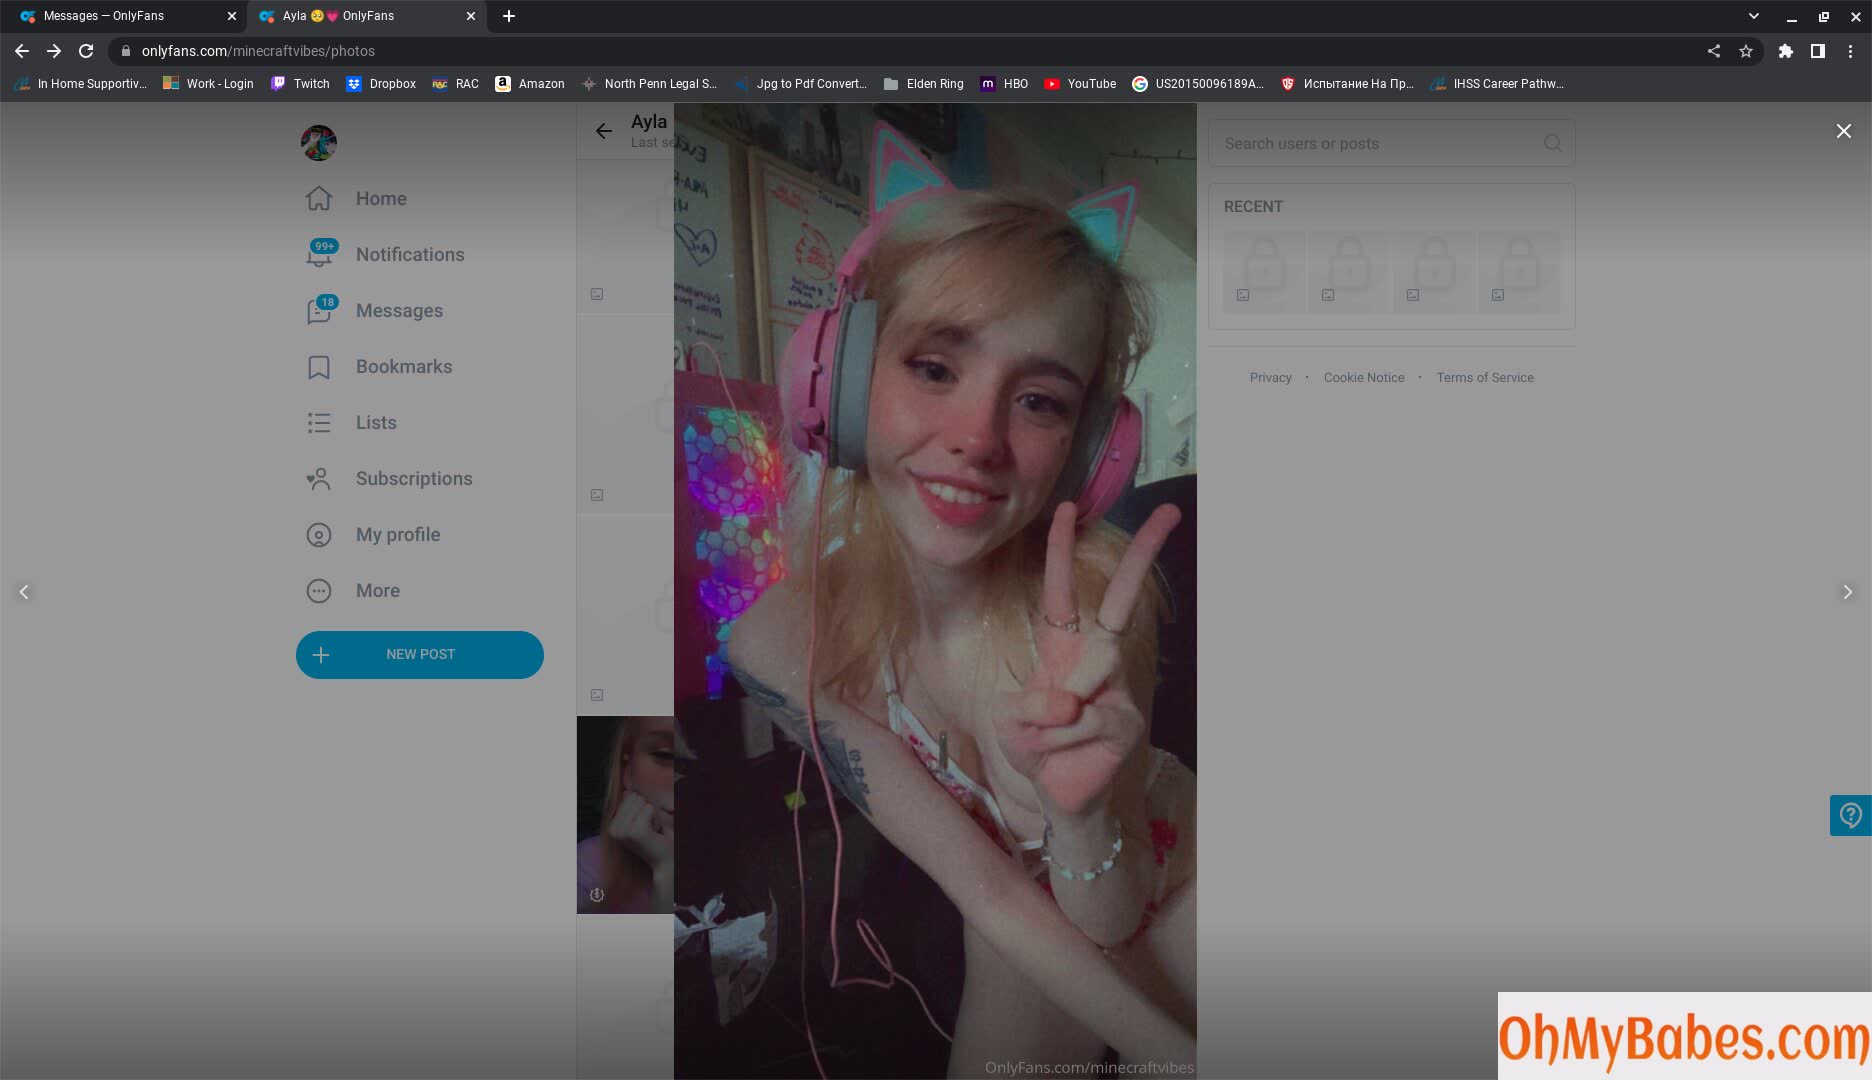Click the address bar URL
This screenshot has height=1080, width=1872.
tap(258, 51)
